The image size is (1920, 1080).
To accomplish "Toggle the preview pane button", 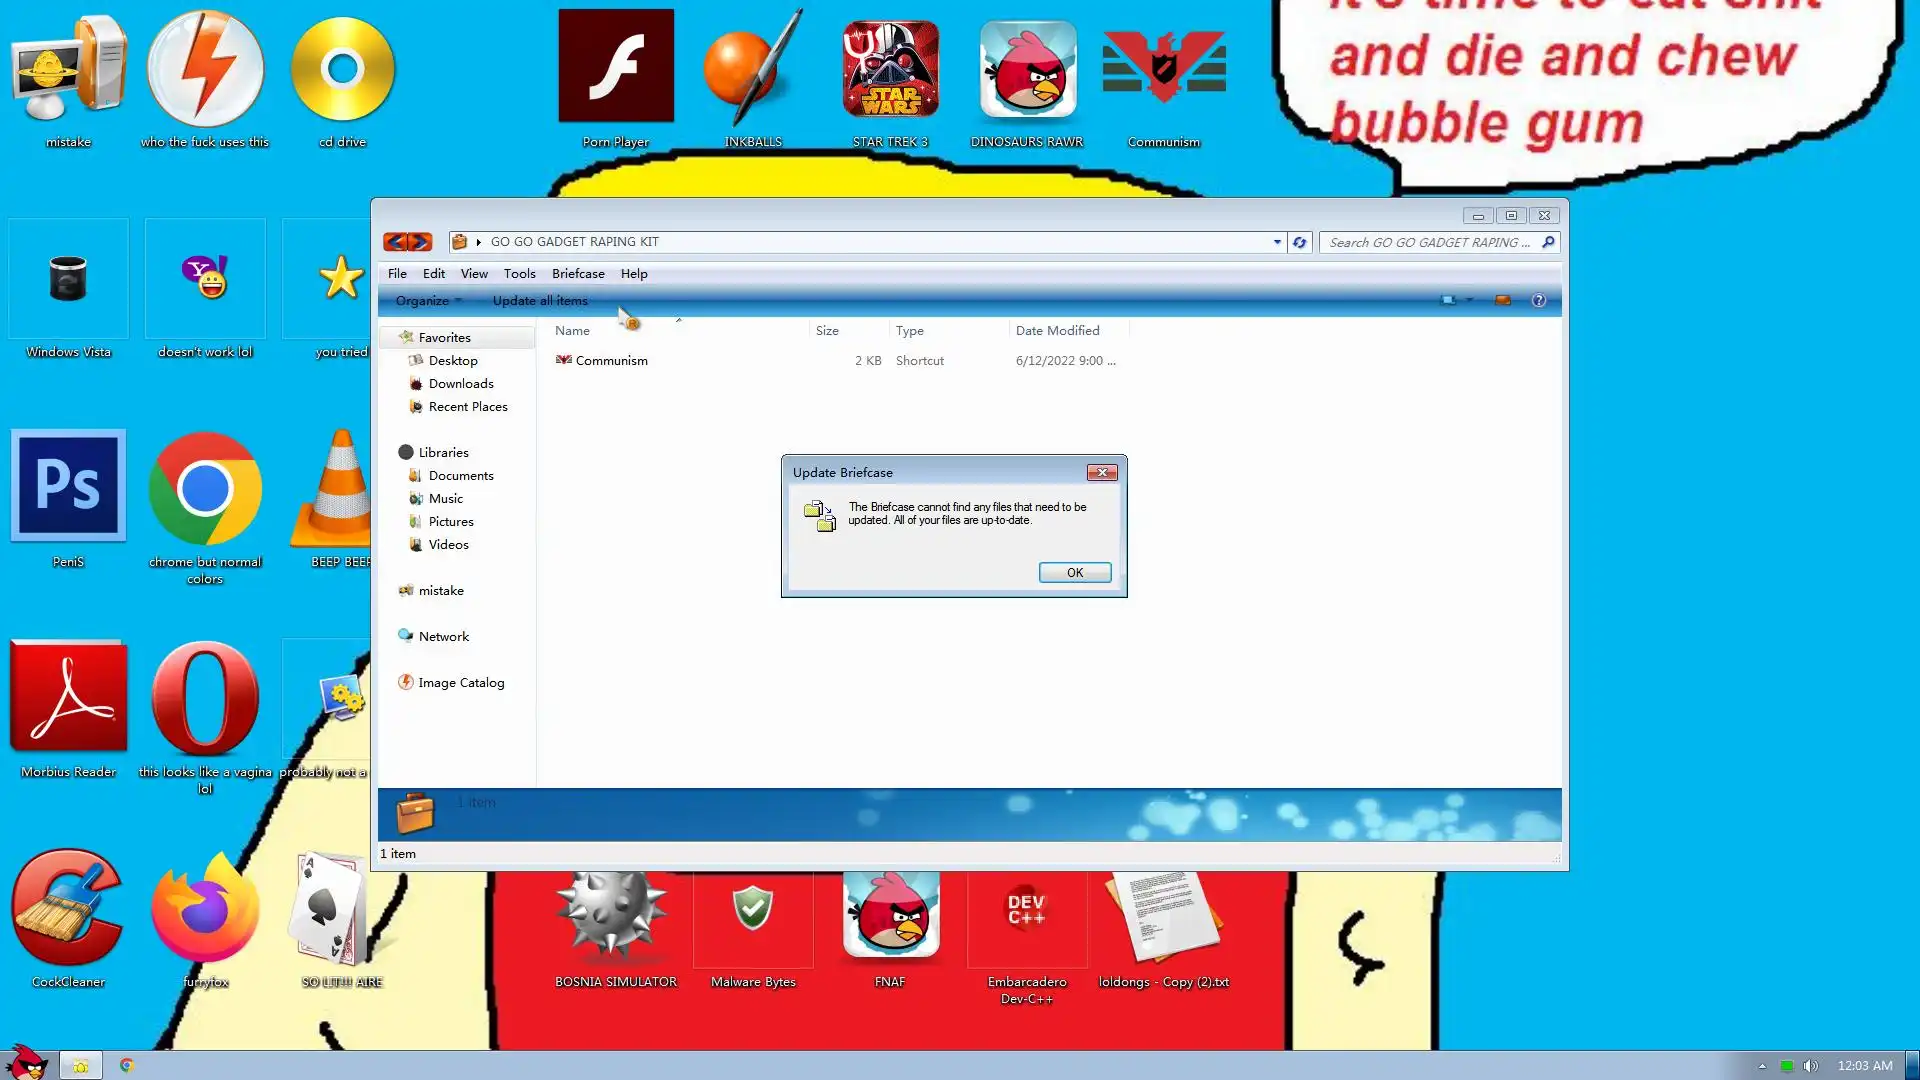I will coord(1502,300).
